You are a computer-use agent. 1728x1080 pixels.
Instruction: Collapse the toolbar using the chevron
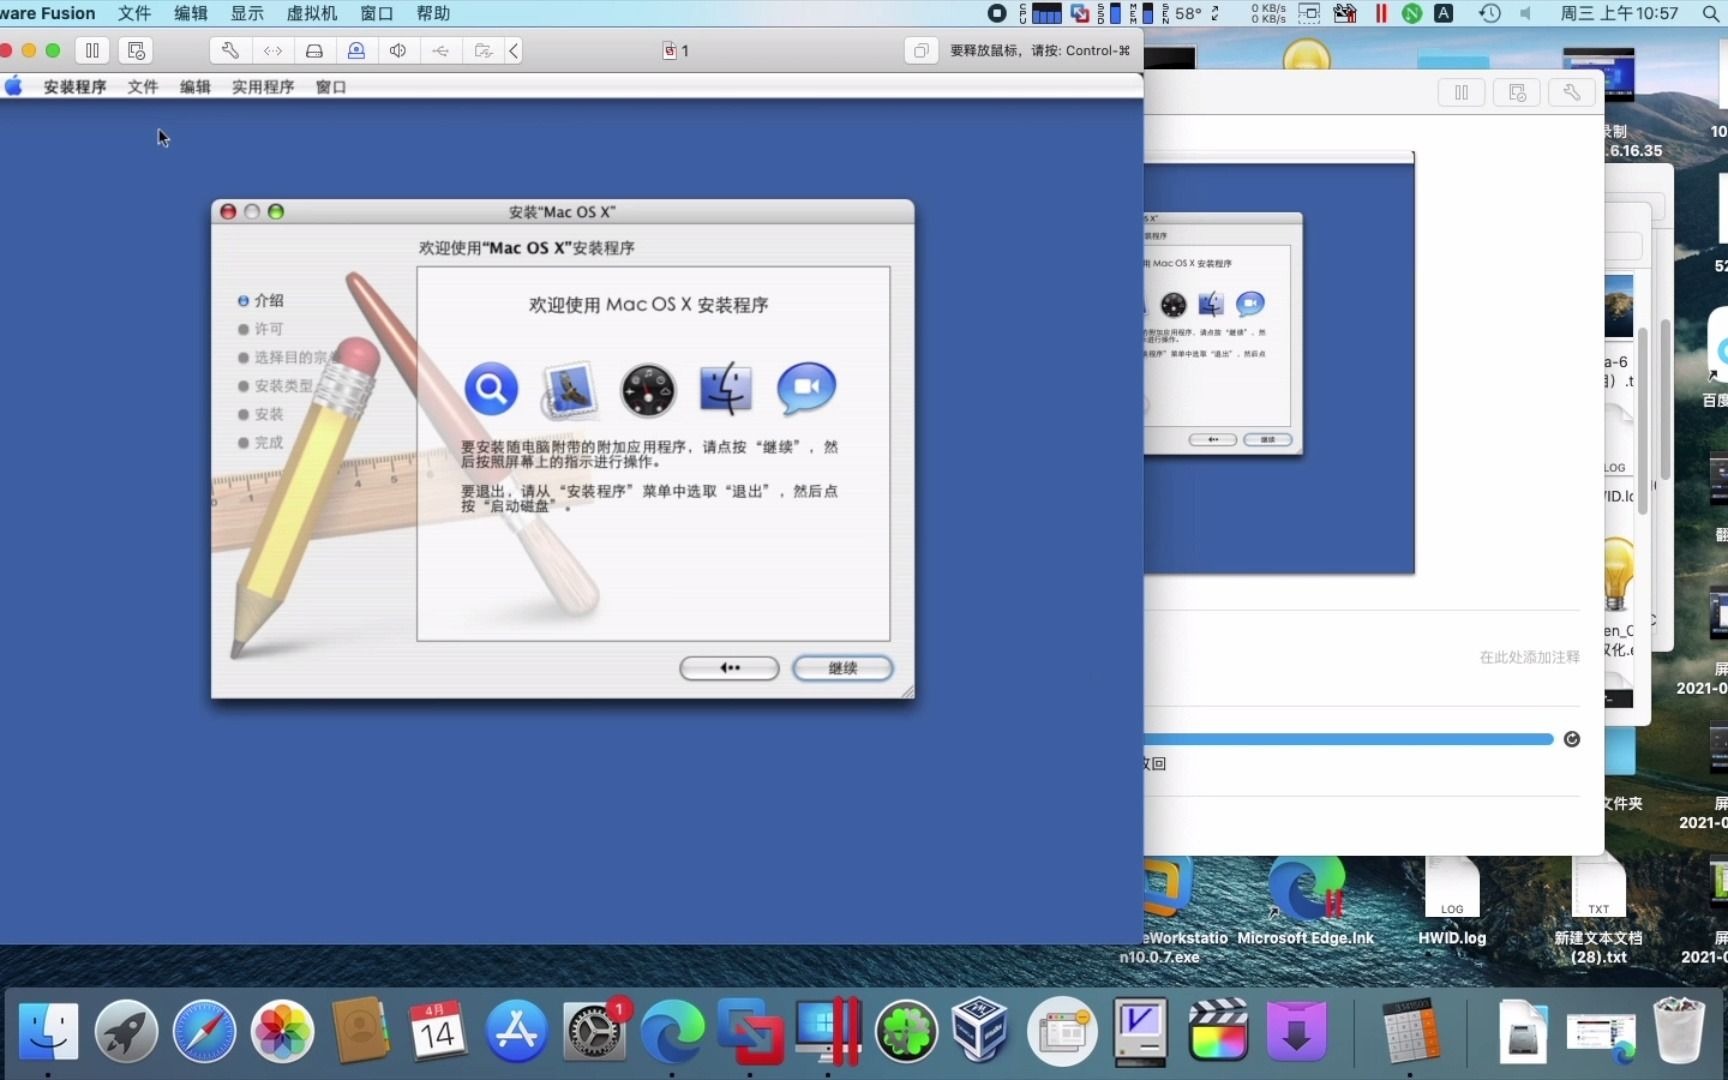513,50
